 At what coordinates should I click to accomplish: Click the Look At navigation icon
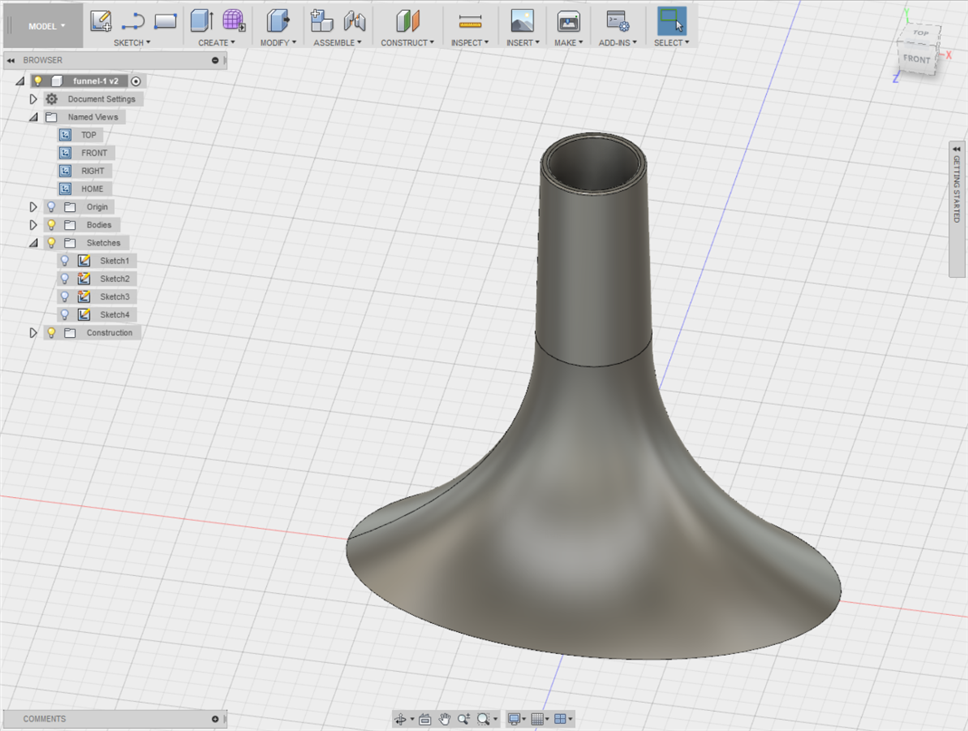tap(425, 719)
